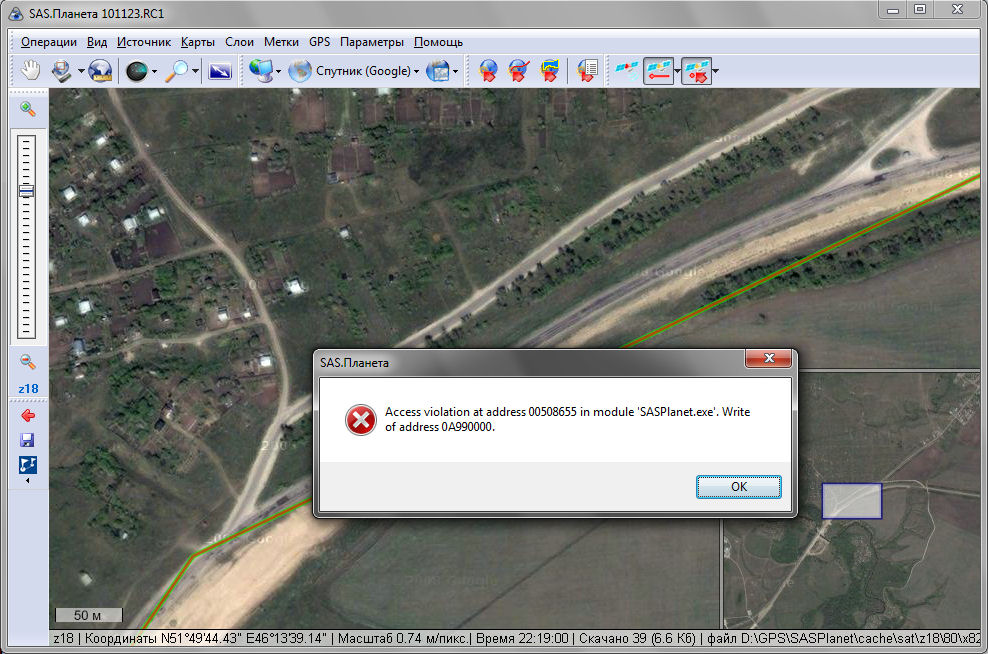Image resolution: width=988 pixels, height=654 pixels.
Task: Click the blue floppy disk save icon
Action: tap(28, 440)
